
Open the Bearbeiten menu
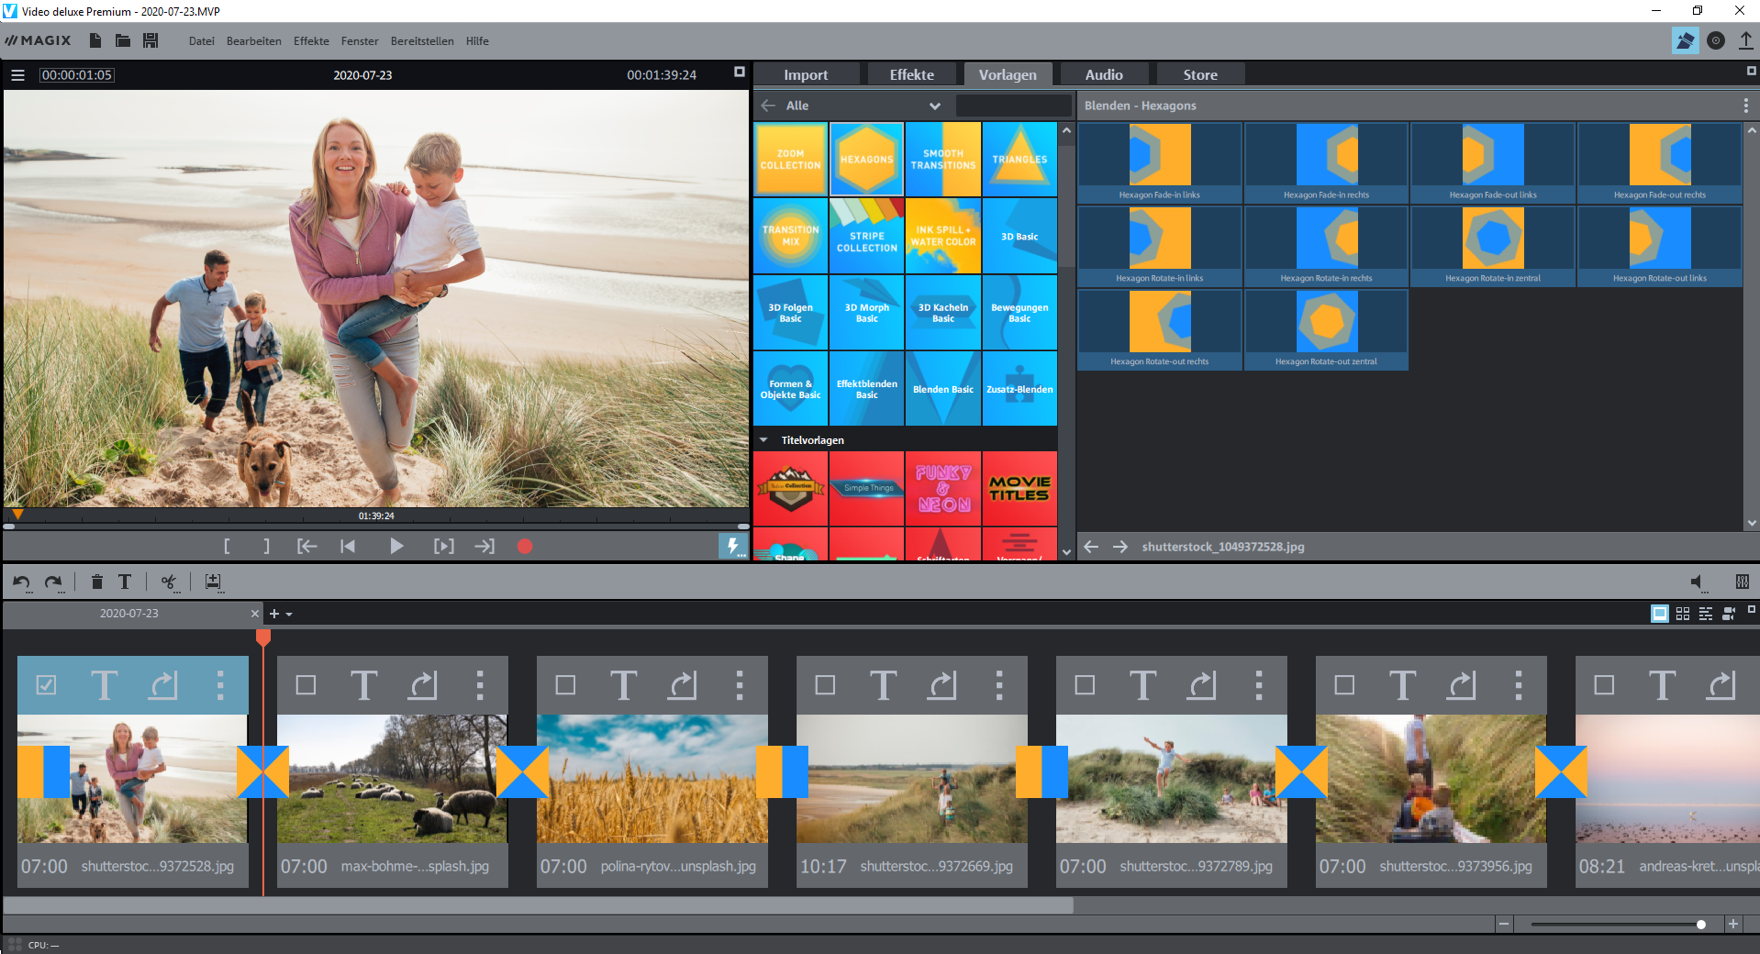(253, 41)
